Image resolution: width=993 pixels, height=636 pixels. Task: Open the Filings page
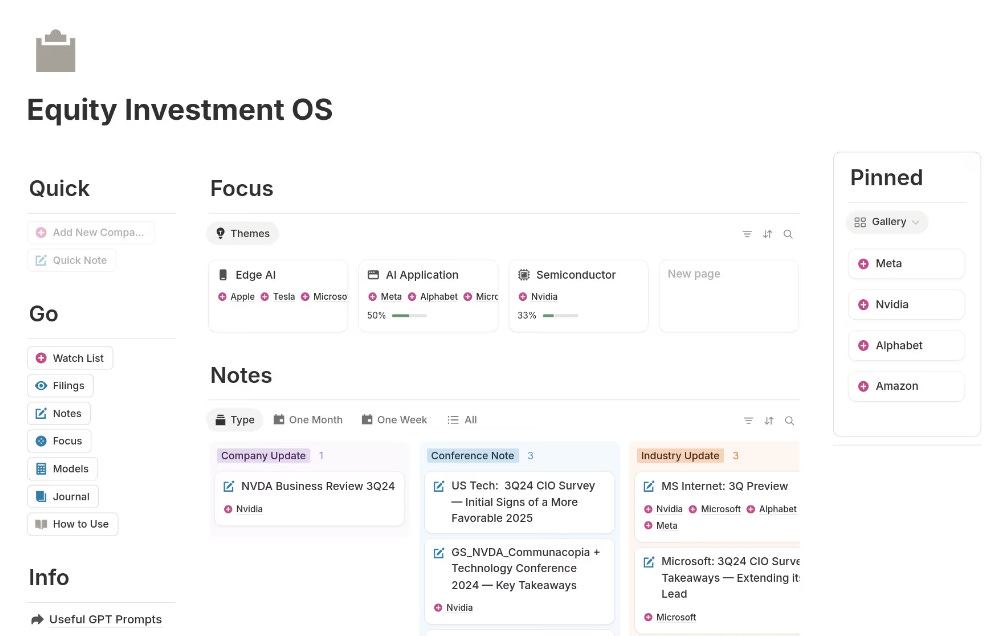60,386
